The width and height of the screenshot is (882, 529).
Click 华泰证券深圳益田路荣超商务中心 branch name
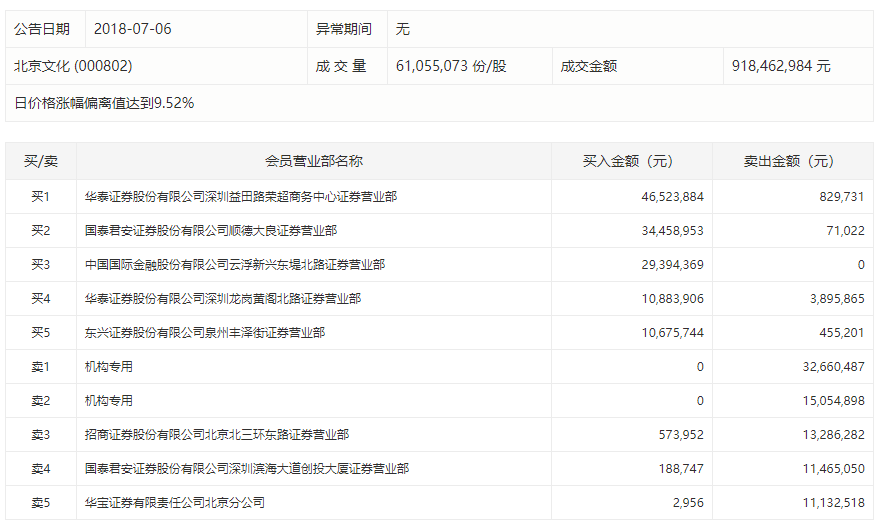241,197
